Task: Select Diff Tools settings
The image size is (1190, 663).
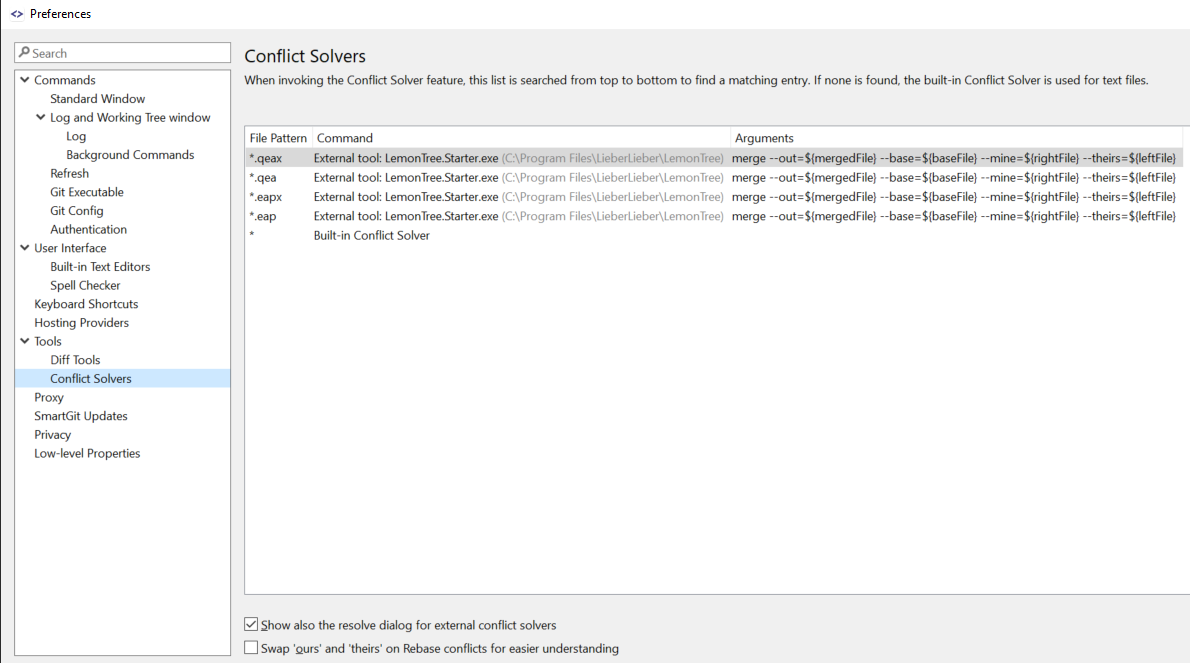Action: click(75, 360)
